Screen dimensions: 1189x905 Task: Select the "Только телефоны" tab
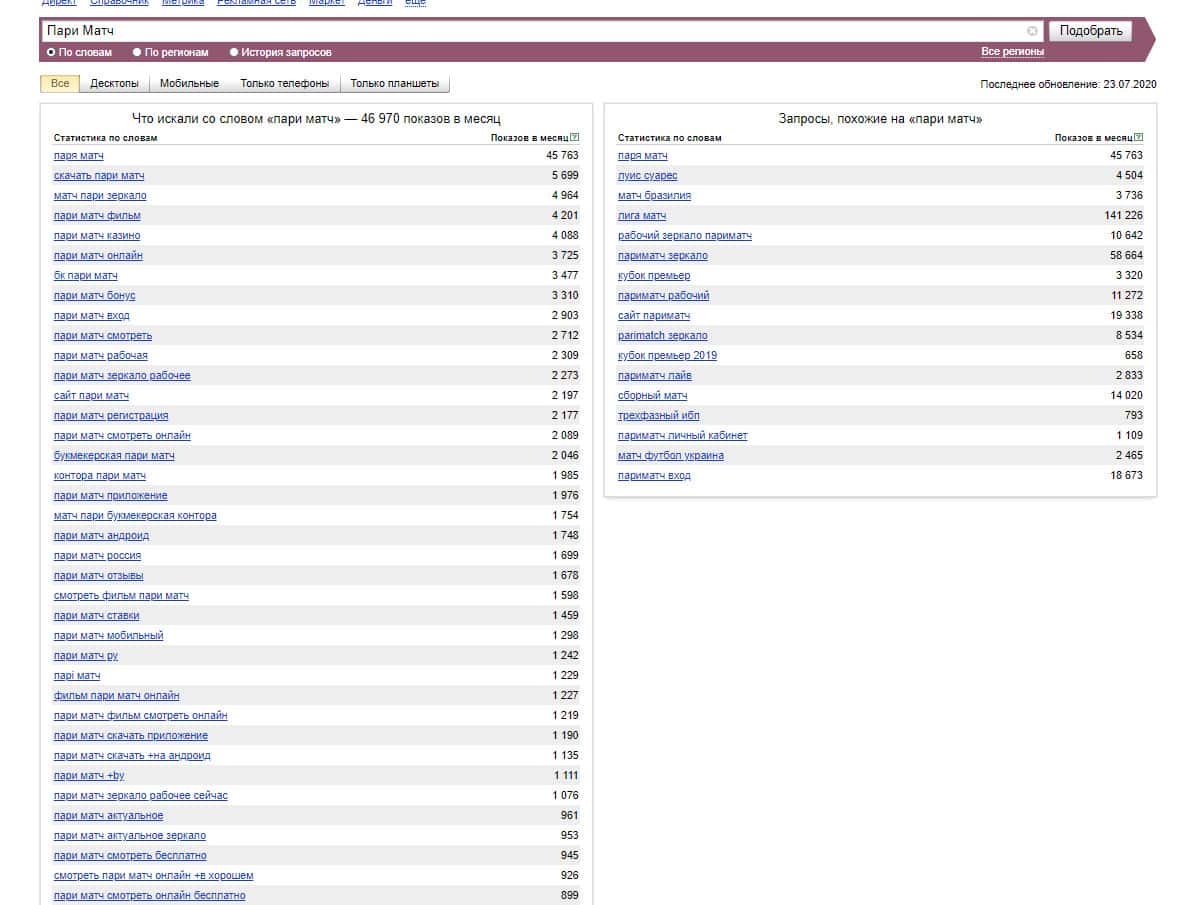click(x=284, y=84)
